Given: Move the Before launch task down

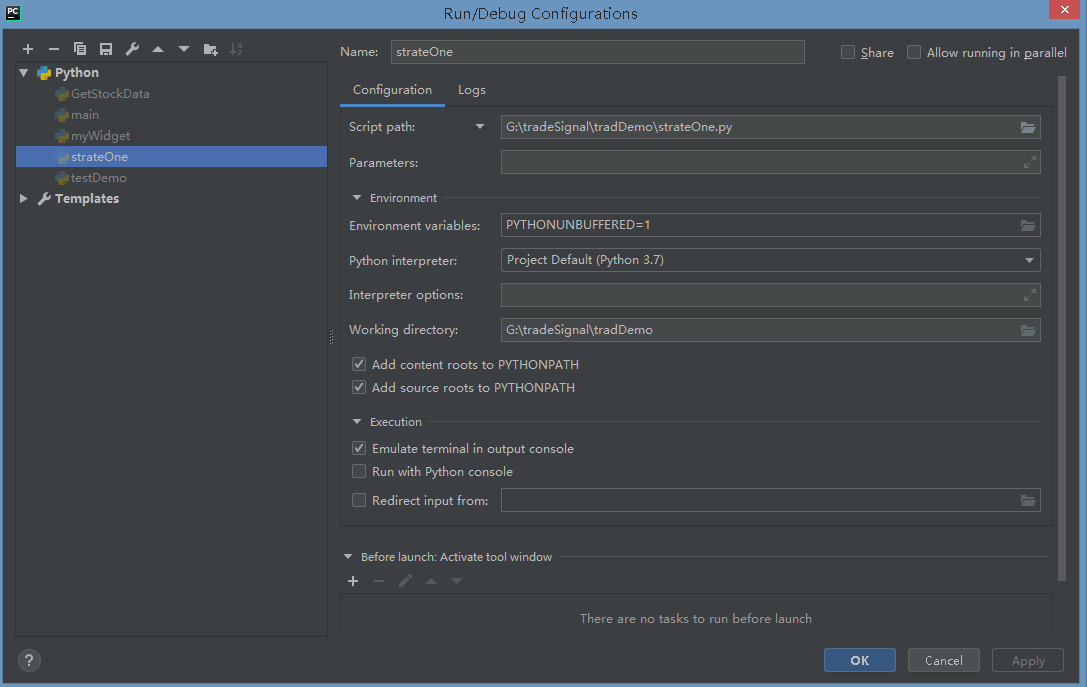Looking at the screenshot, I should tap(457, 581).
